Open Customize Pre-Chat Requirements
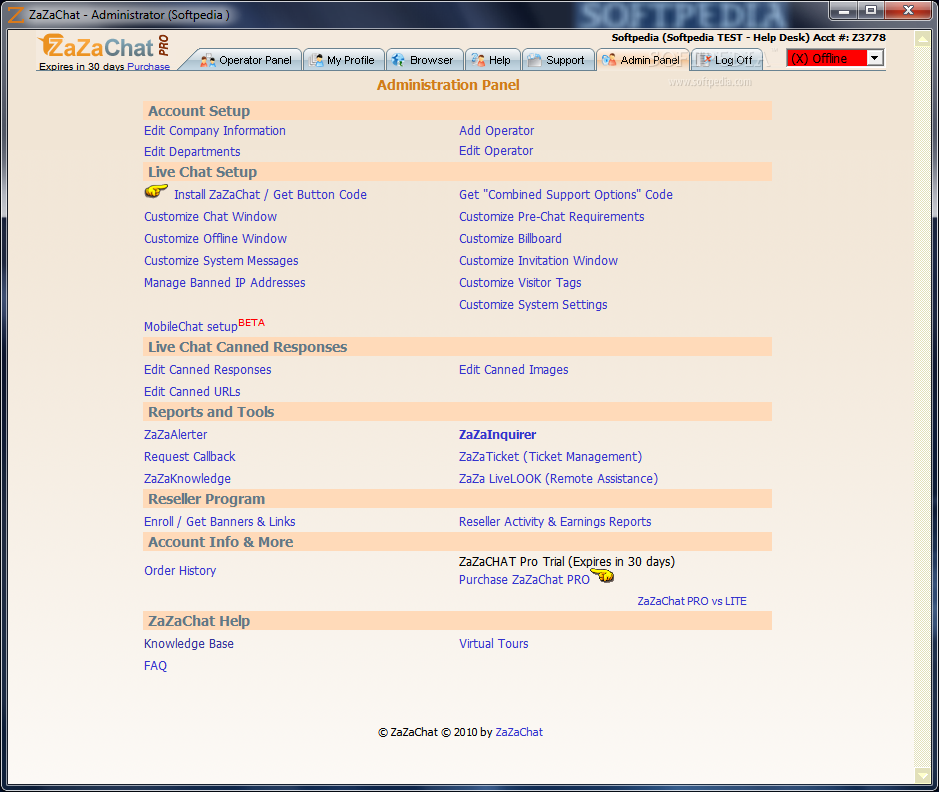This screenshot has width=939, height=792. tap(552, 217)
